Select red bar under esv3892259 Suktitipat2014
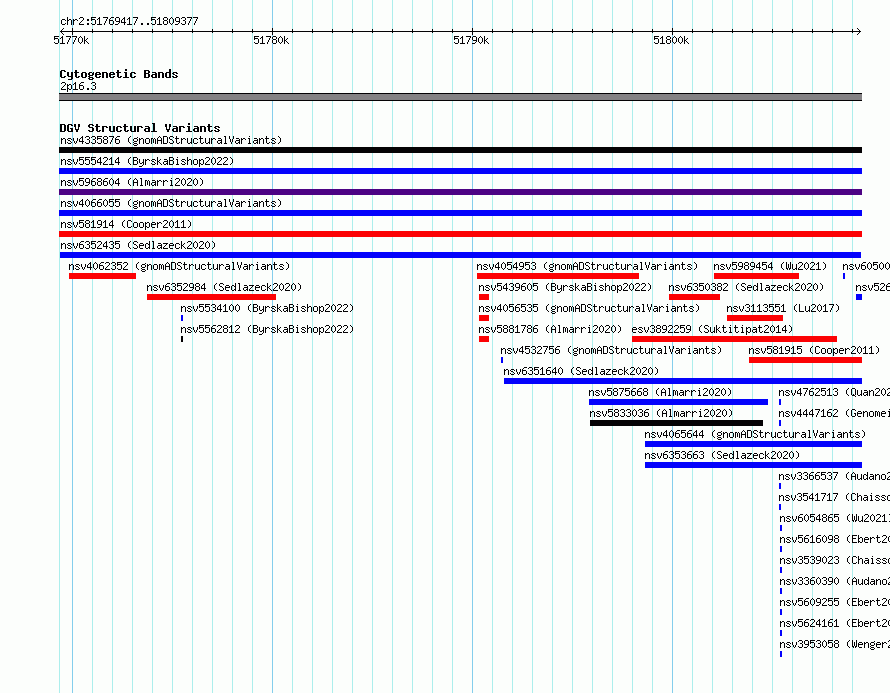Screen dimensions: 890x693 tap(734, 339)
